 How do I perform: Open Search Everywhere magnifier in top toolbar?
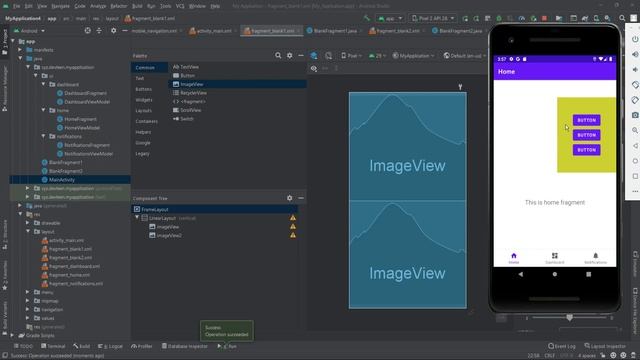(x=622, y=18)
